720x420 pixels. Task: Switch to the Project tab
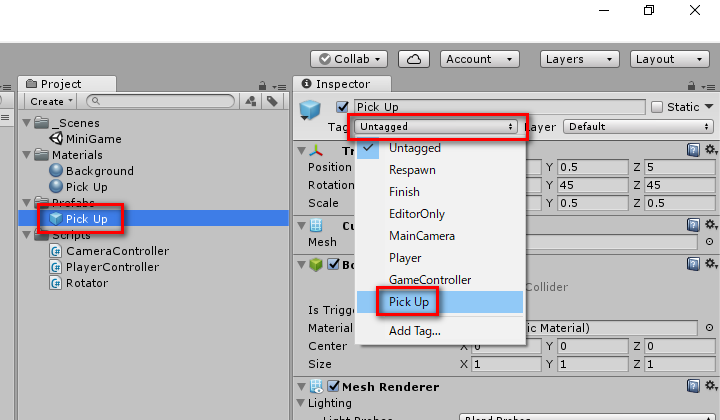[67, 84]
